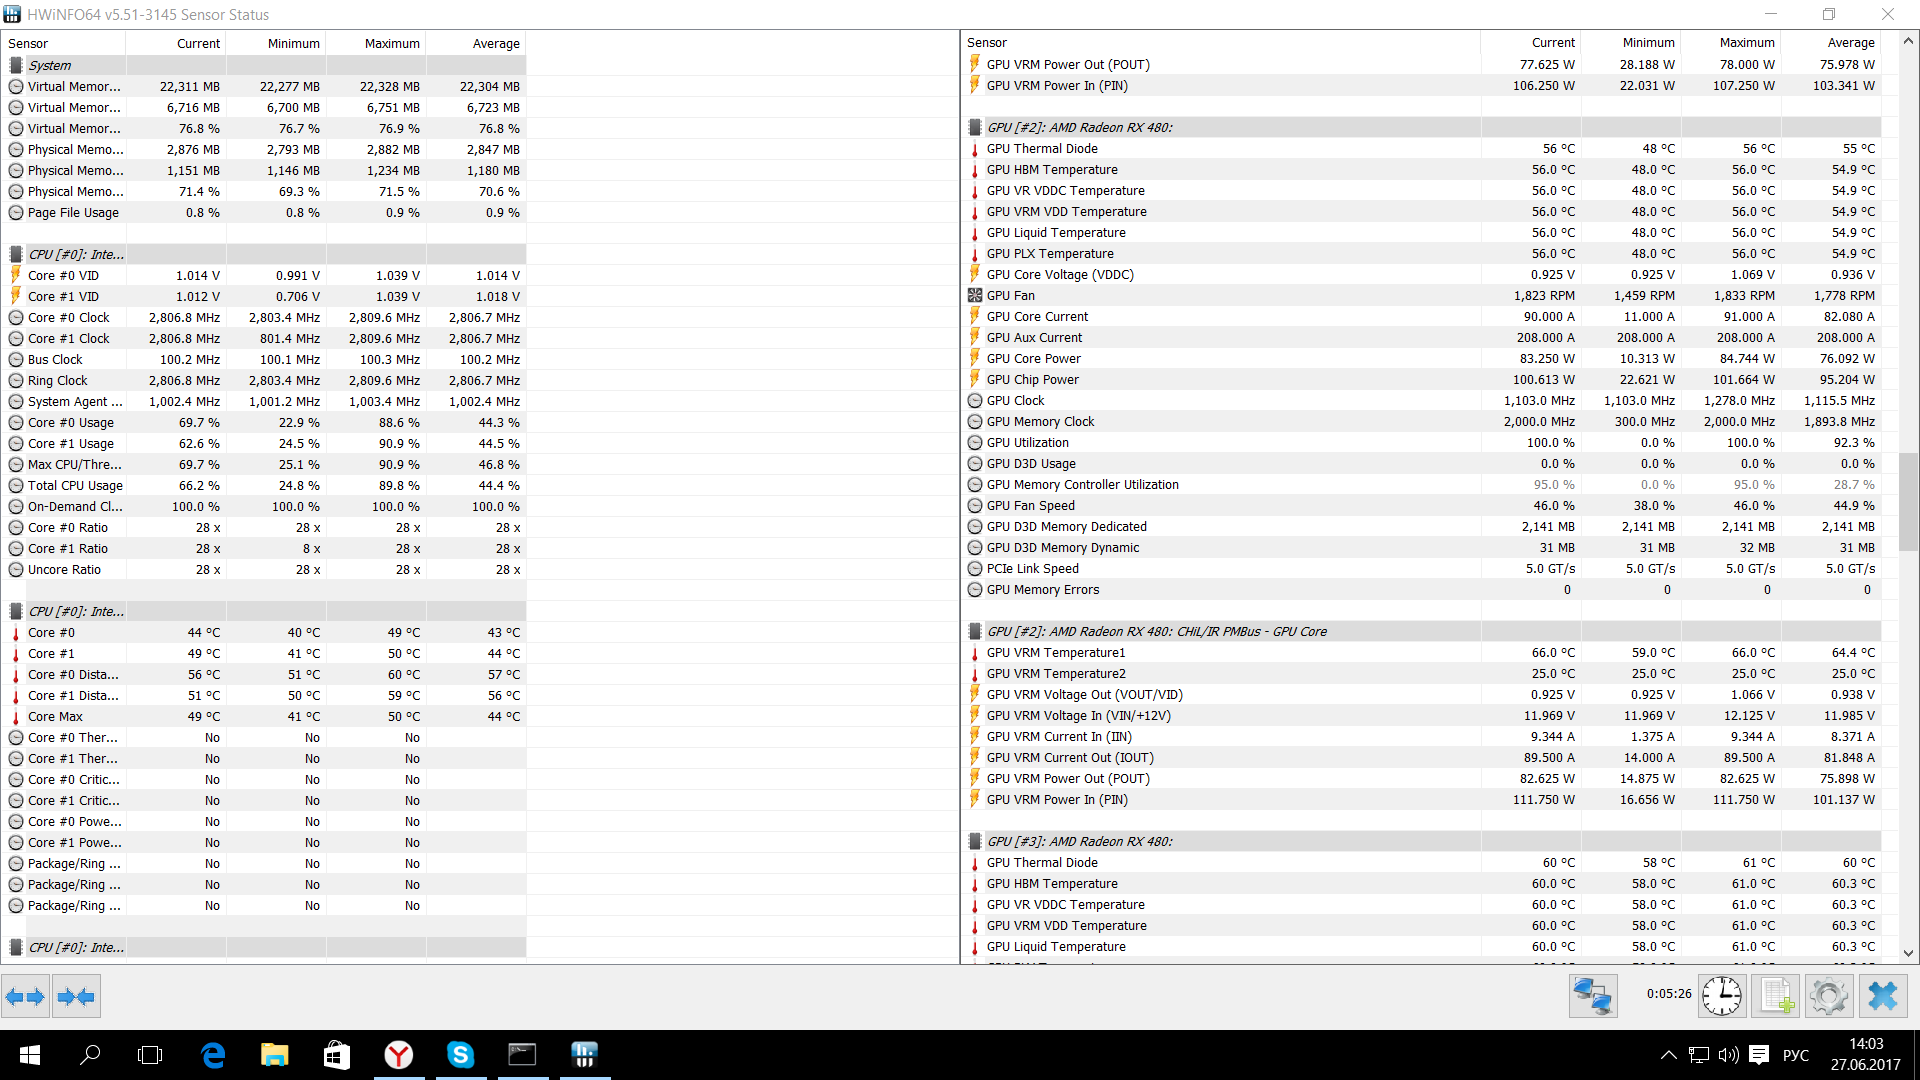Select the GPU Core Current row
The image size is (1920, 1080).
coord(1424,317)
